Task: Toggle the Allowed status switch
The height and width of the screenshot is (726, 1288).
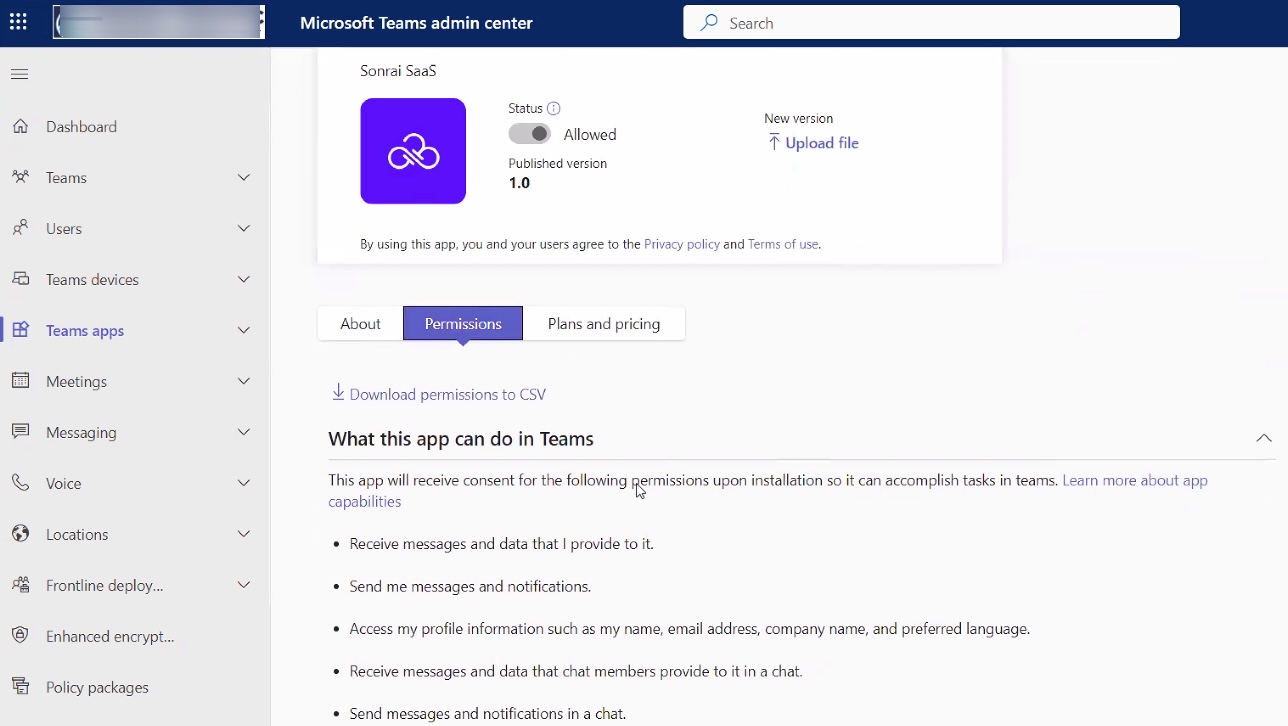Action: pyautogui.click(x=530, y=134)
